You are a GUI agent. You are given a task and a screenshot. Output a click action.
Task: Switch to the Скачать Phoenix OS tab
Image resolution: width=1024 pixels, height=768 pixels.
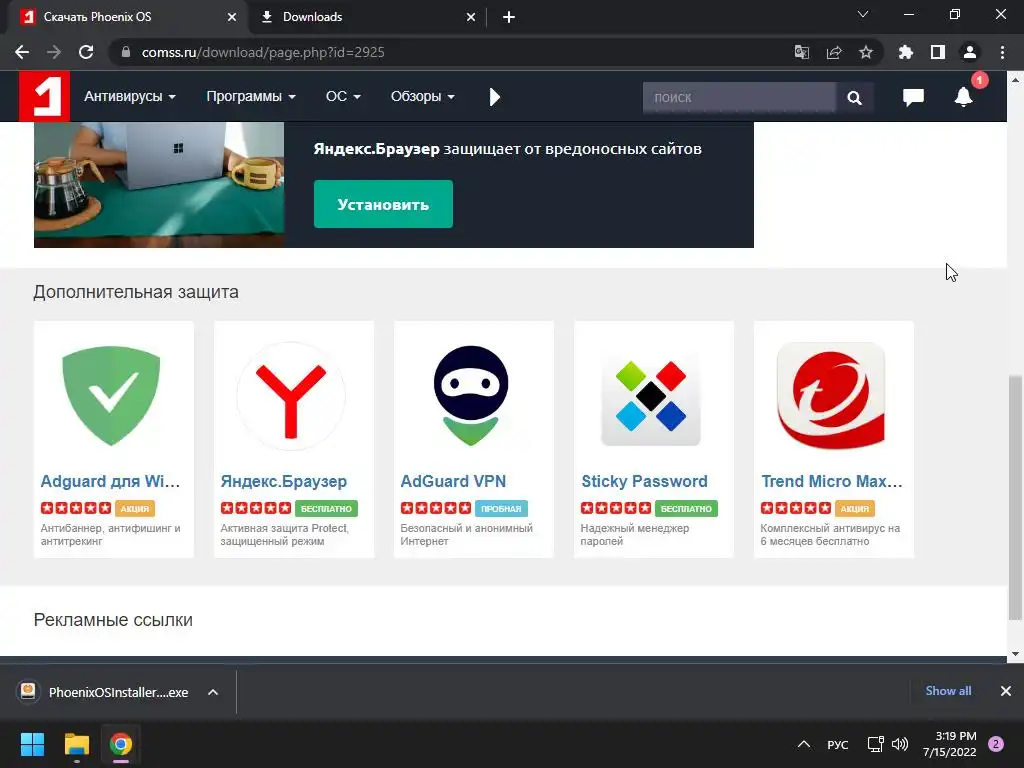point(124,17)
